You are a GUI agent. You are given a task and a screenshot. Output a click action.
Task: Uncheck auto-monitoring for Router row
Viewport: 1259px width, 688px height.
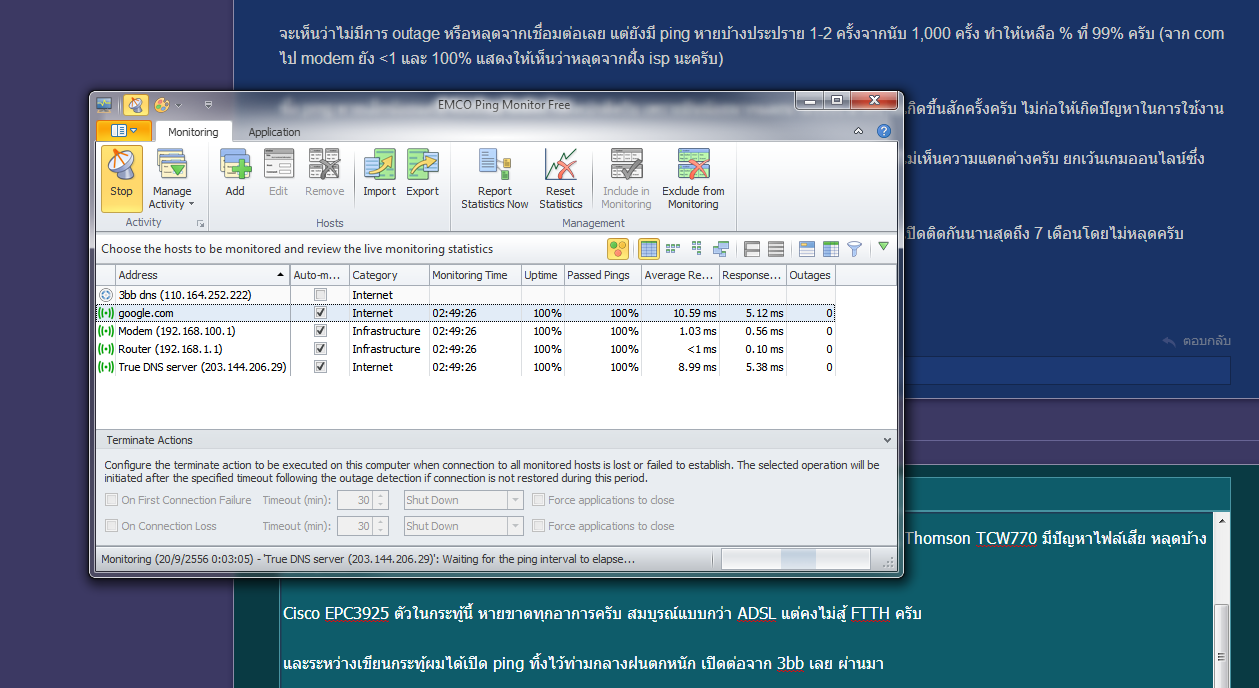click(320, 349)
